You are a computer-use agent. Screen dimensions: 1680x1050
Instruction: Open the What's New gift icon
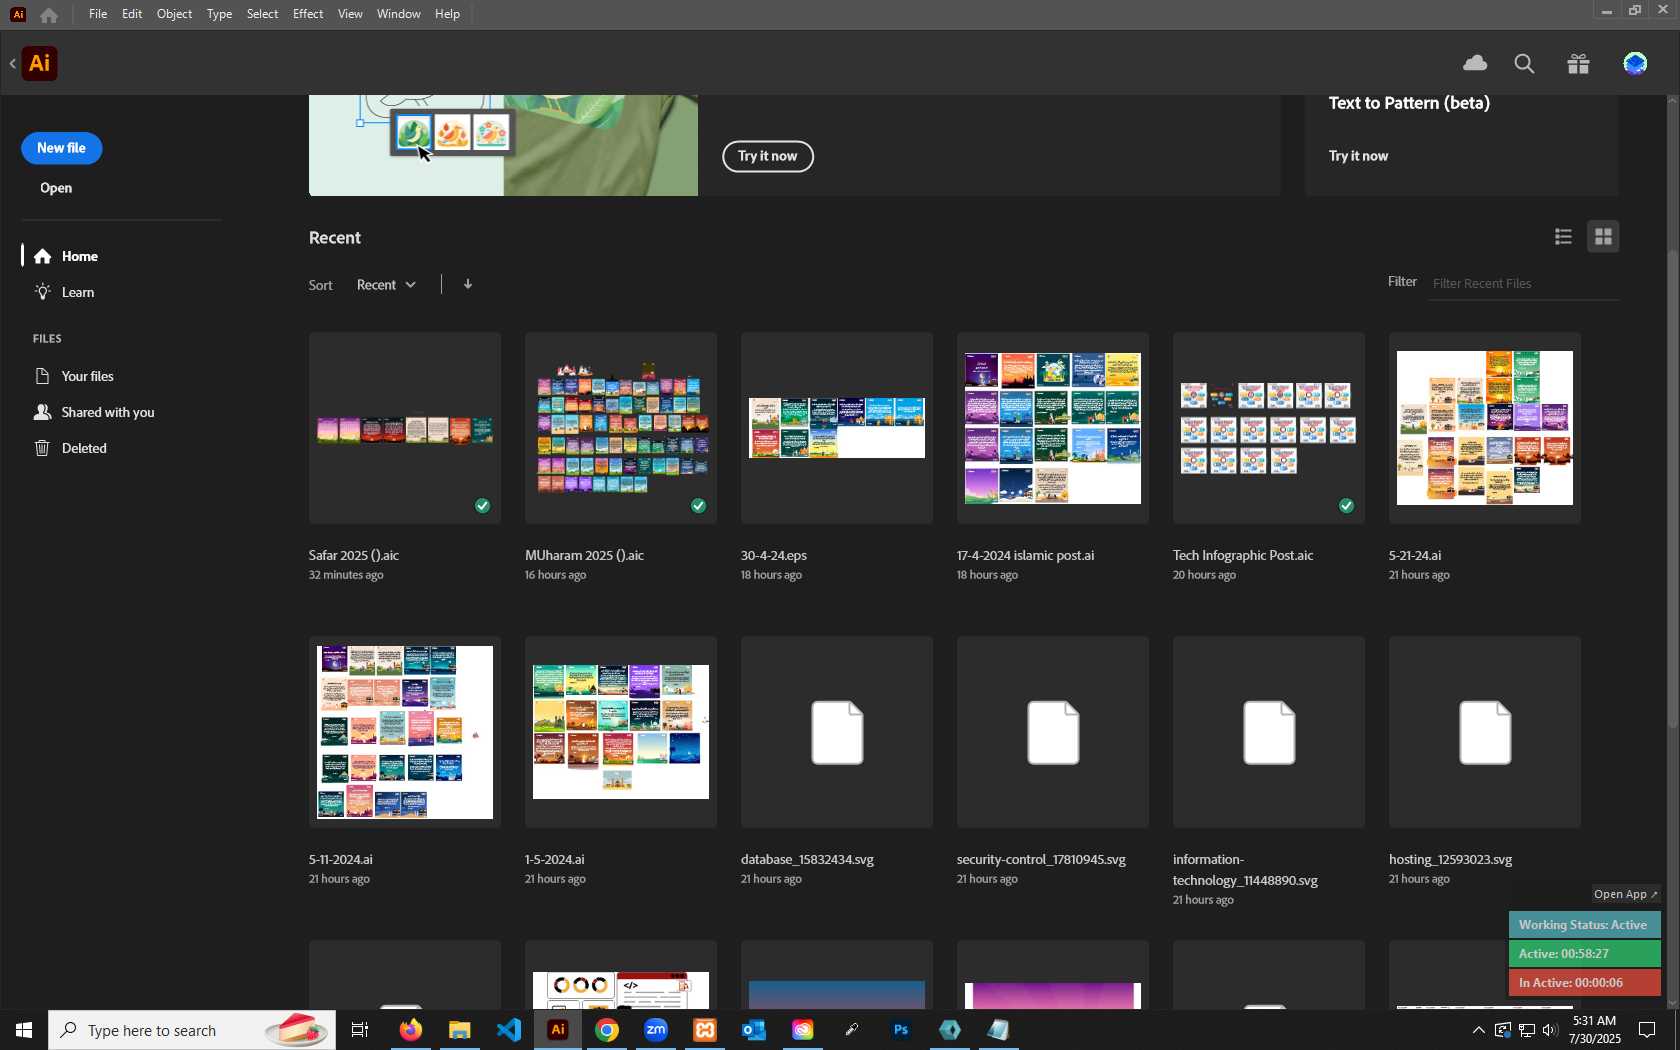[1579, 64]
